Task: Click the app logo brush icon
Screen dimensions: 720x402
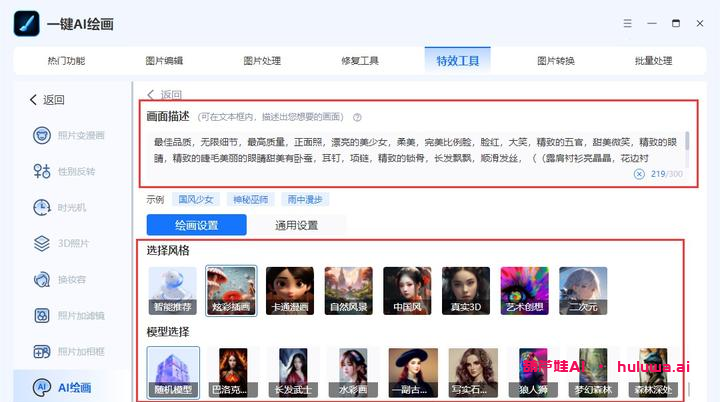Action: 27,23
